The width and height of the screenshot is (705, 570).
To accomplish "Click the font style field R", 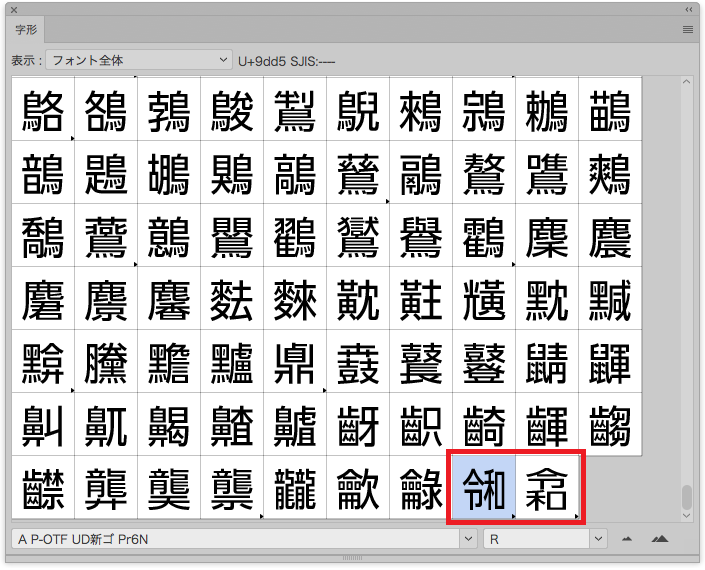I will (x=536, y=539).
